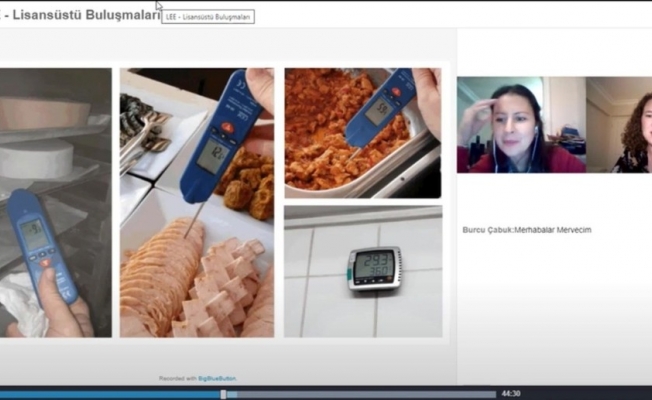Screen dimensions: 652x400
Task: Select the sliced meat thermometer photo
Action: coord(196,202)
